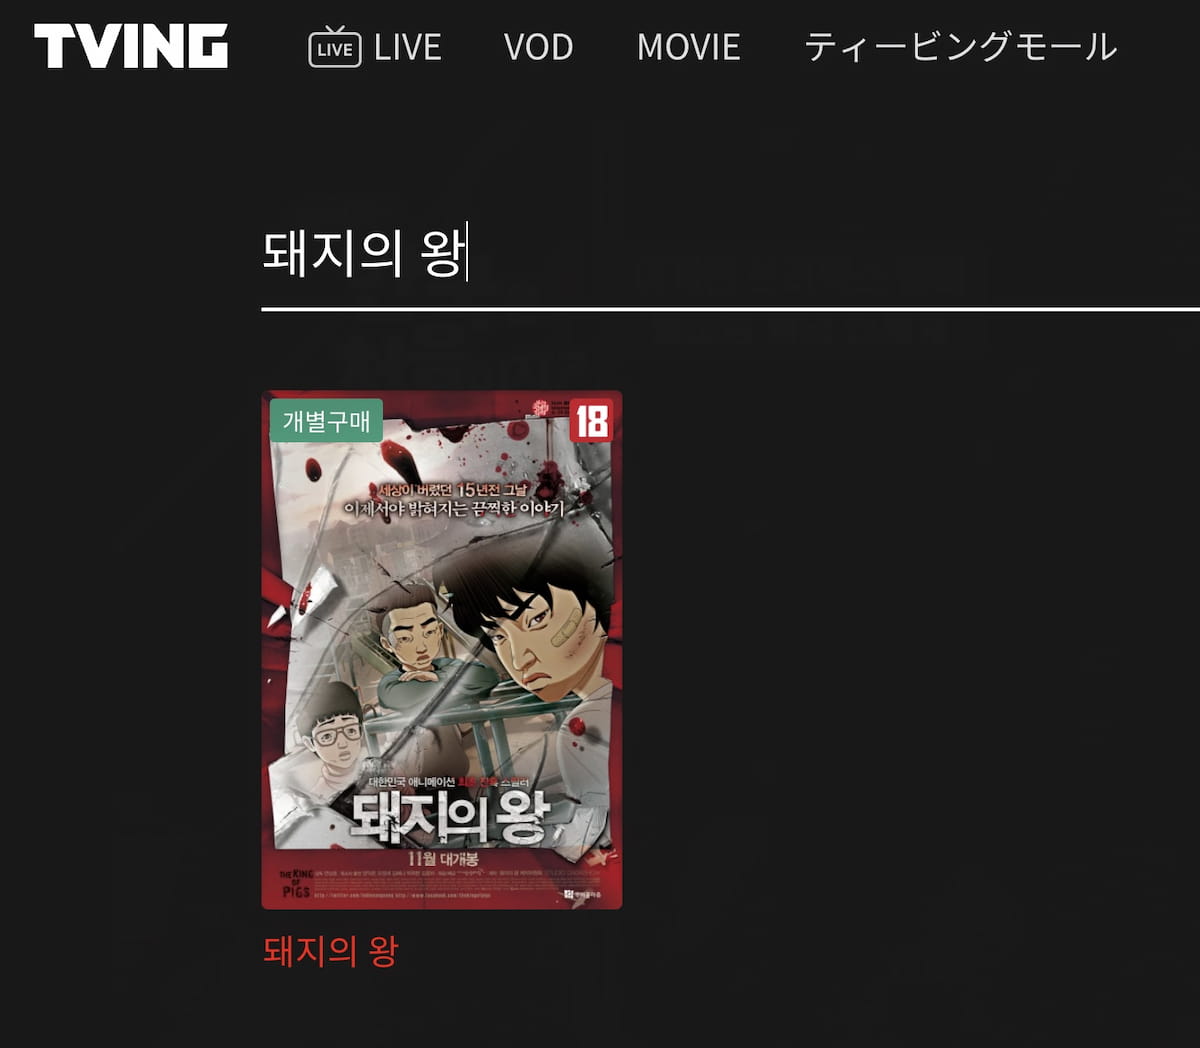Click the TVING logo
This screenshot has width=1200, height=1048.
(x=131, y=46)
